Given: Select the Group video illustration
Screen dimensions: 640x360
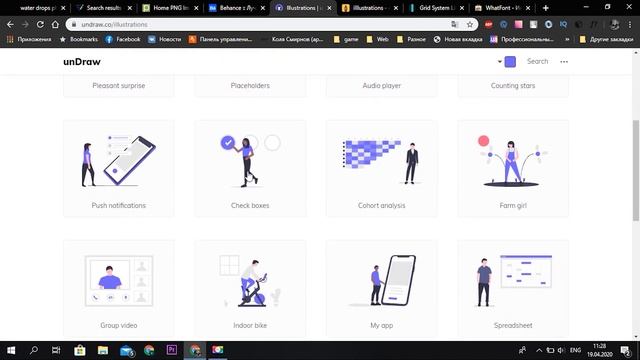Looking at the screenshot, I should pyautogui.click(x=118, y=288).
